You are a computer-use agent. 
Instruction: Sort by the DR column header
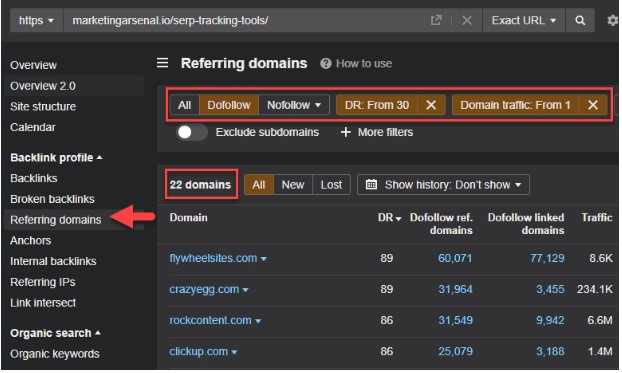[389, 217]
